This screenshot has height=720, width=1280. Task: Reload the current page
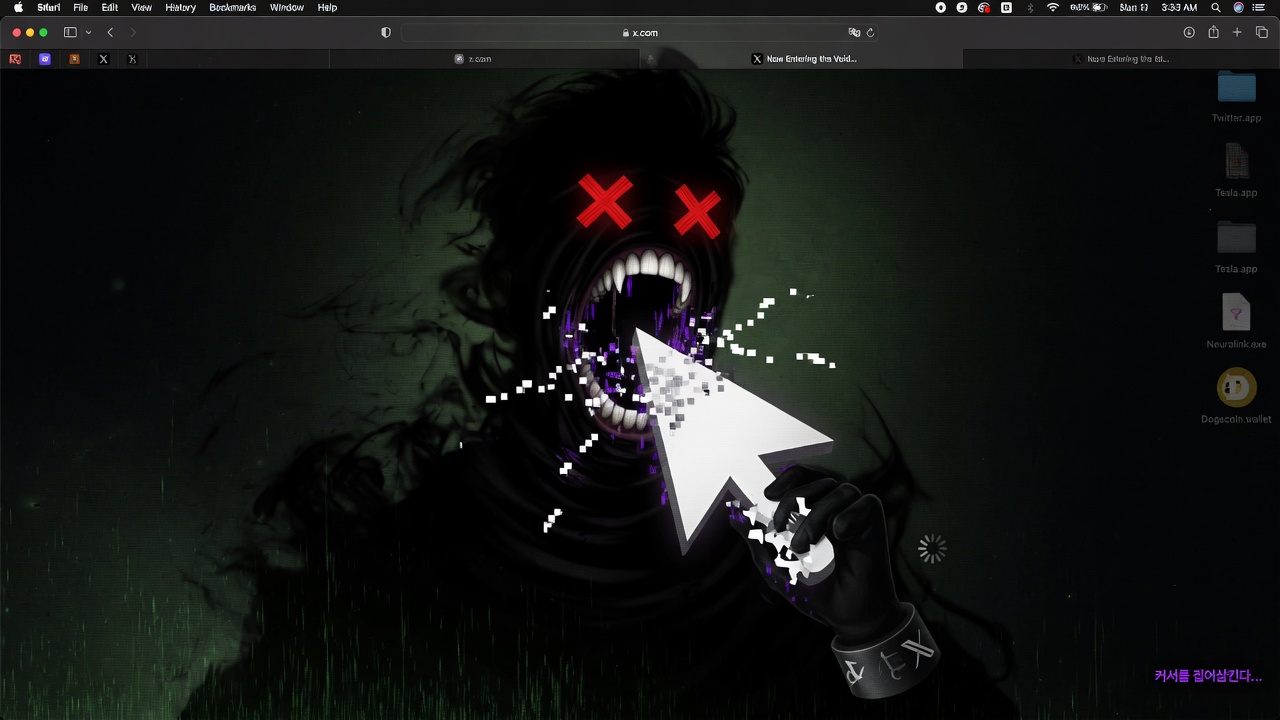tap(870, 32)
